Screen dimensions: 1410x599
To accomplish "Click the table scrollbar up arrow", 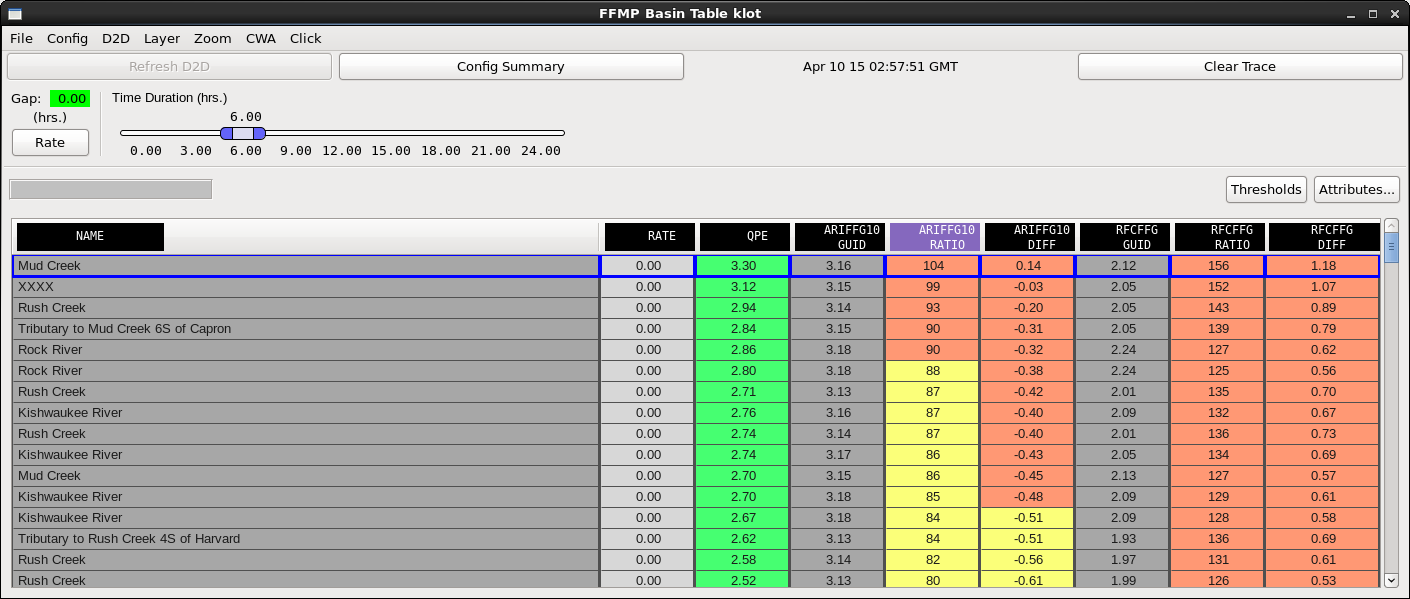I will [x=1391, y=226].
